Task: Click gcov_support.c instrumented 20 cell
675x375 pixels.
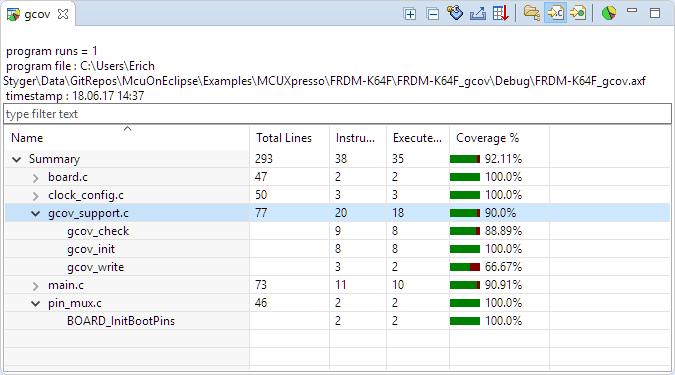Action: [341, 213]
